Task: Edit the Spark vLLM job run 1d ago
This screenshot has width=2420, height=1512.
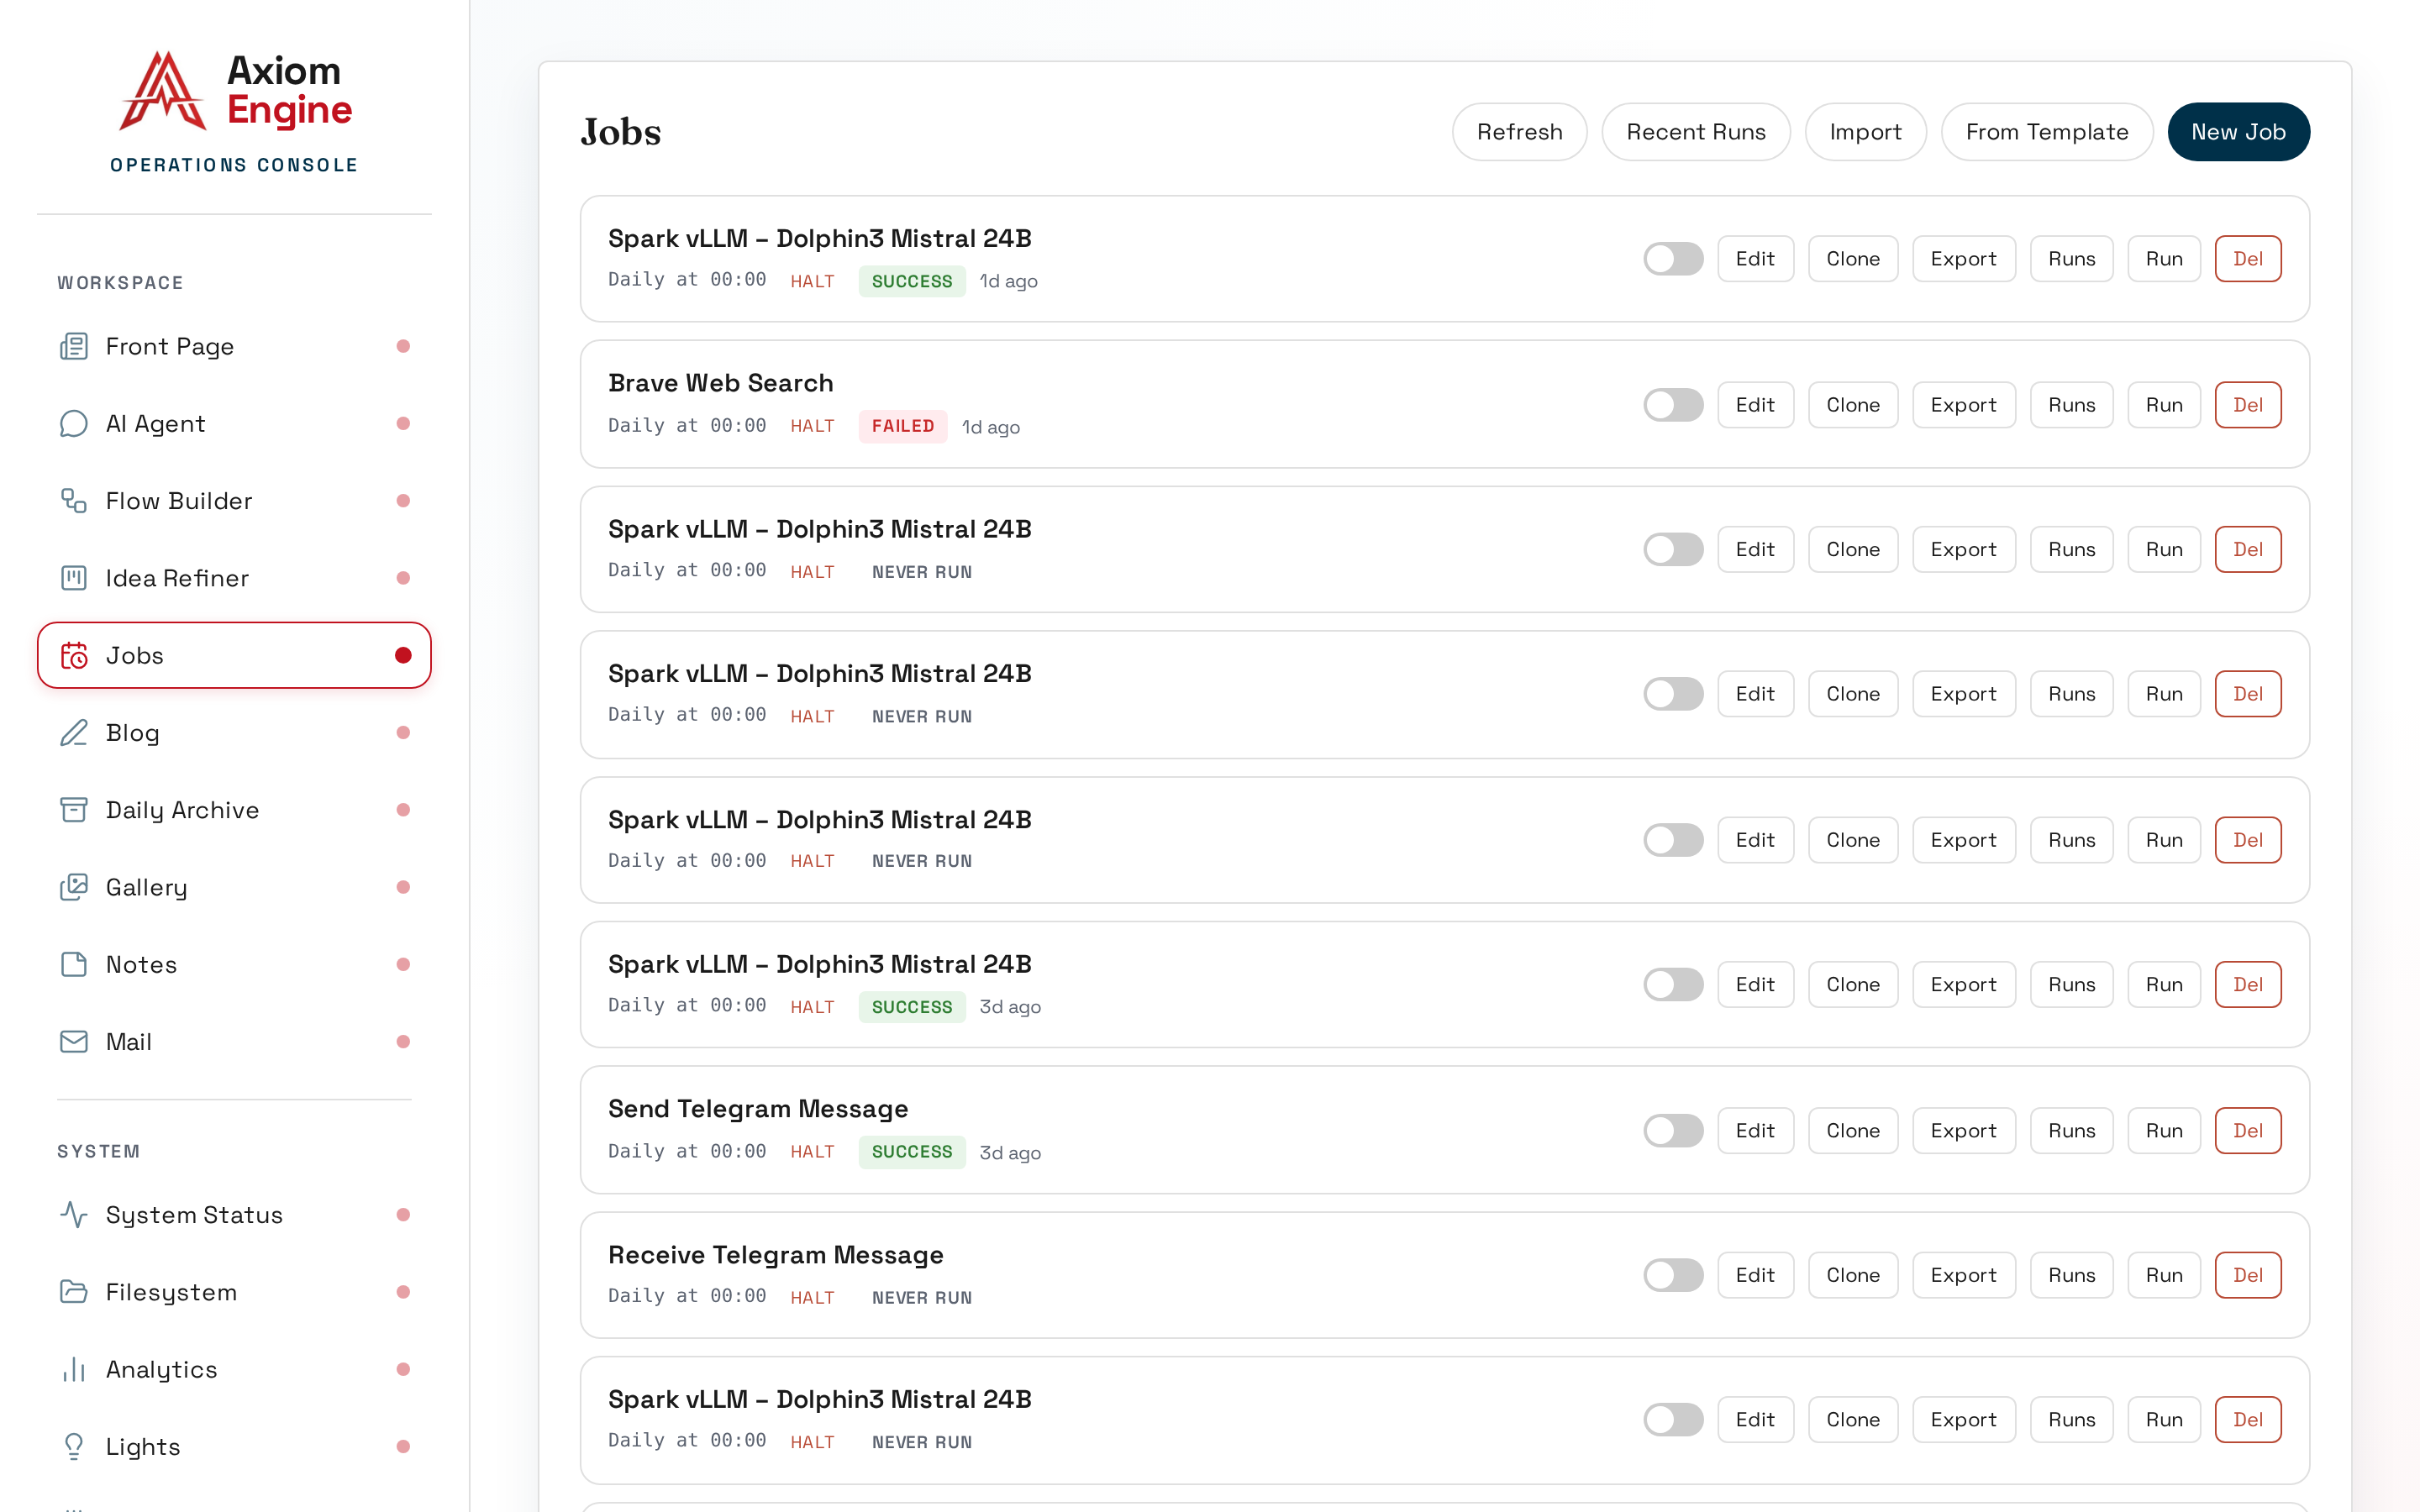Action: [1755, 259]
